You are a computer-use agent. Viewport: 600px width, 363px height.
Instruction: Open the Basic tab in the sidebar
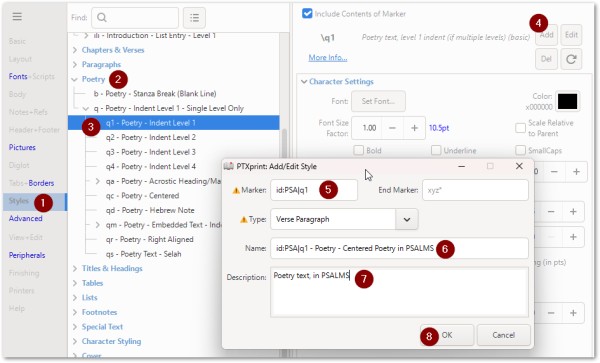(17, 41)
